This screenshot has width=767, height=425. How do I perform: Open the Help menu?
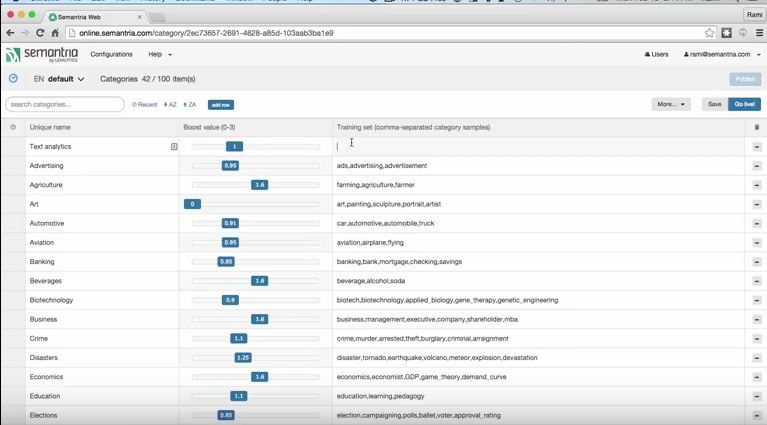pyautogui.click(x=160, y=54)
